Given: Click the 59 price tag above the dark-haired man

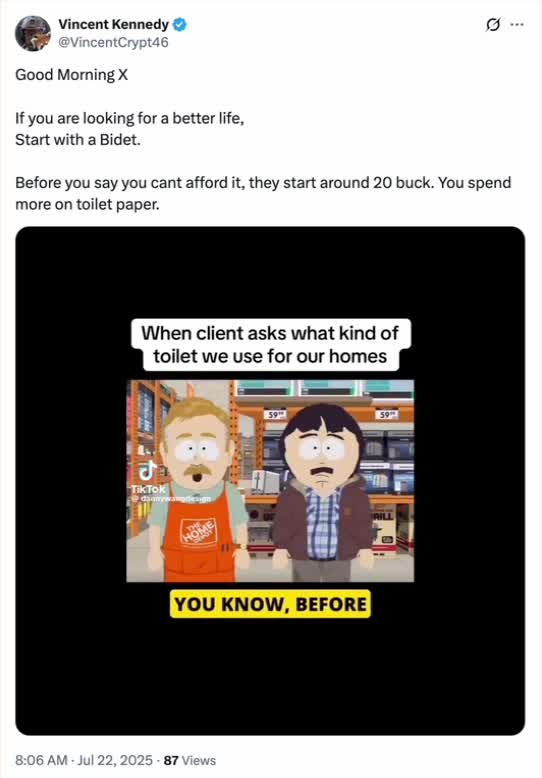Looking at the screenshot, I should click(274, 414).
